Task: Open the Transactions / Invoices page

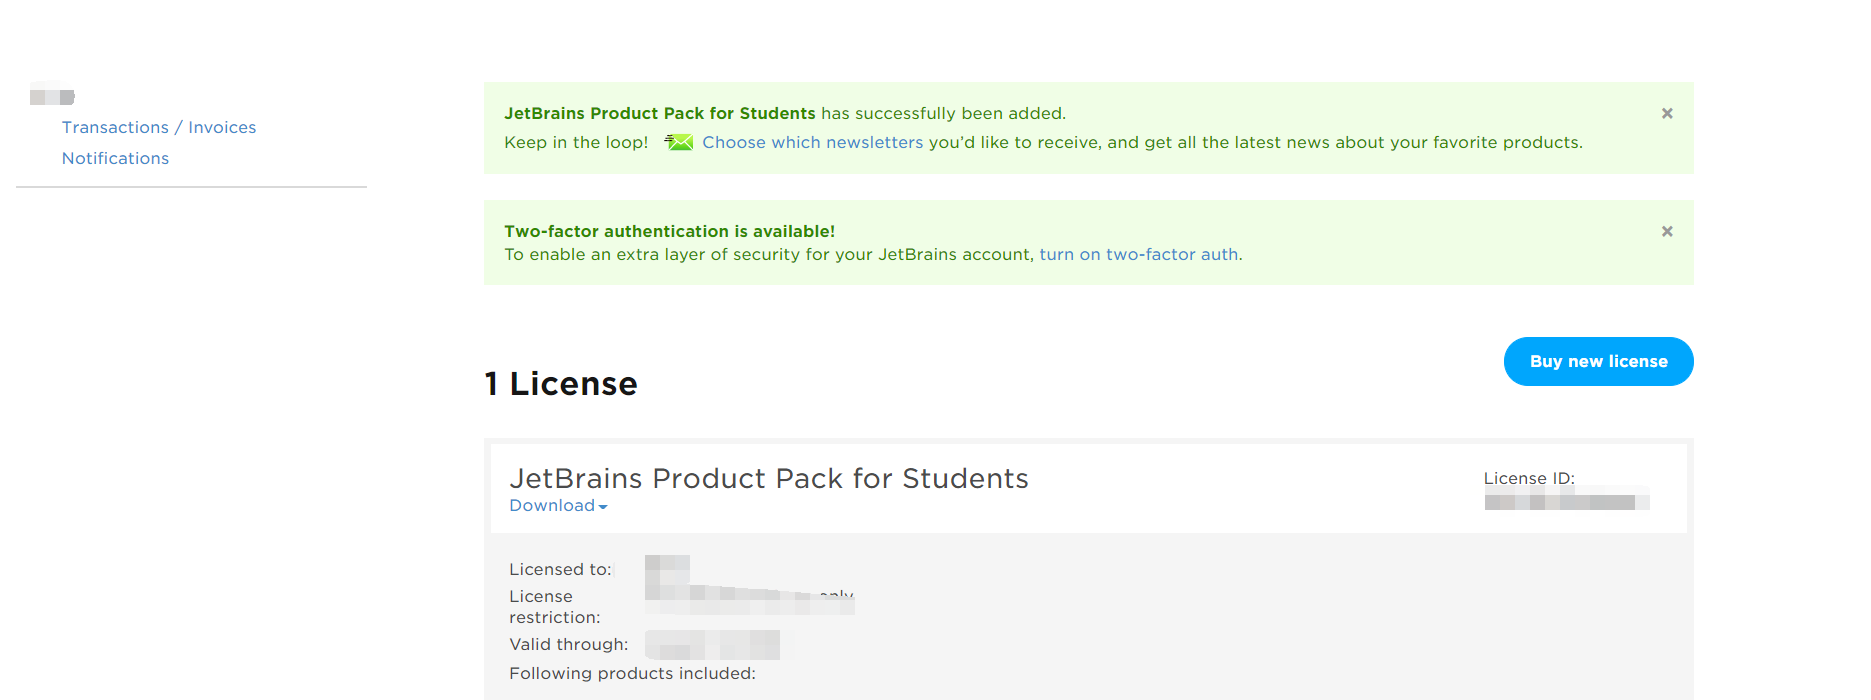Action: click(x=159, y=127)
